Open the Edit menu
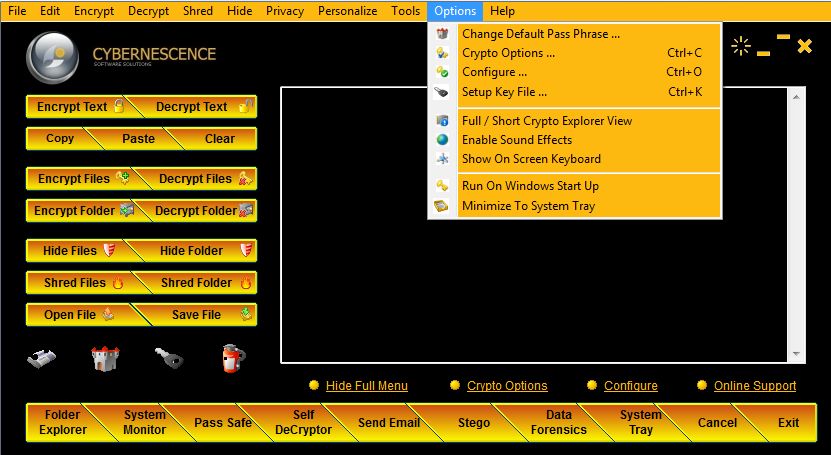 [x=50, y=11]
